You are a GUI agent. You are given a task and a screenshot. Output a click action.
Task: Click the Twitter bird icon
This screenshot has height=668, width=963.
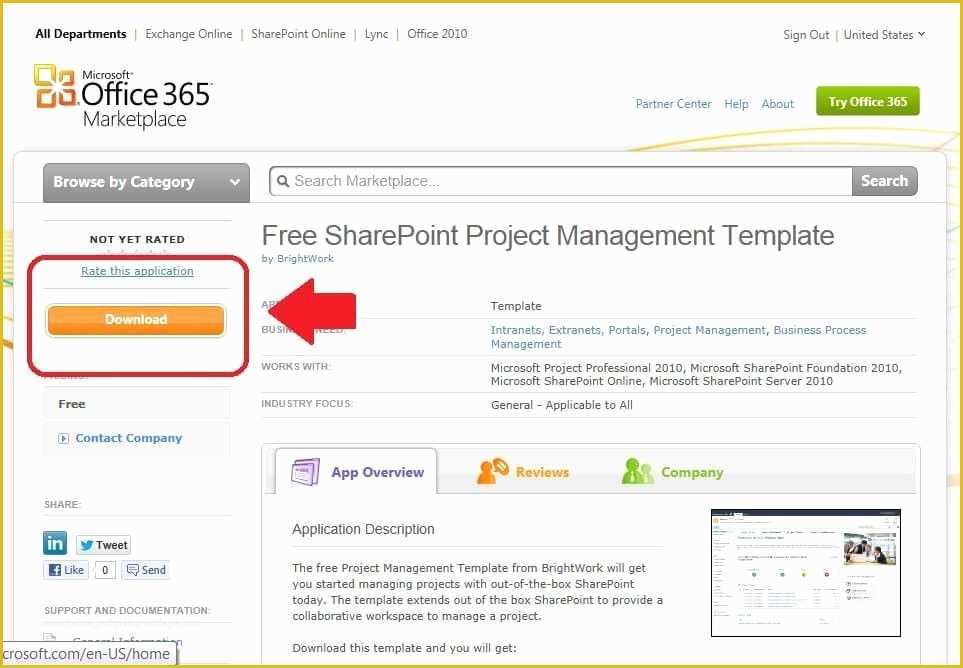[x=88, y=544]
